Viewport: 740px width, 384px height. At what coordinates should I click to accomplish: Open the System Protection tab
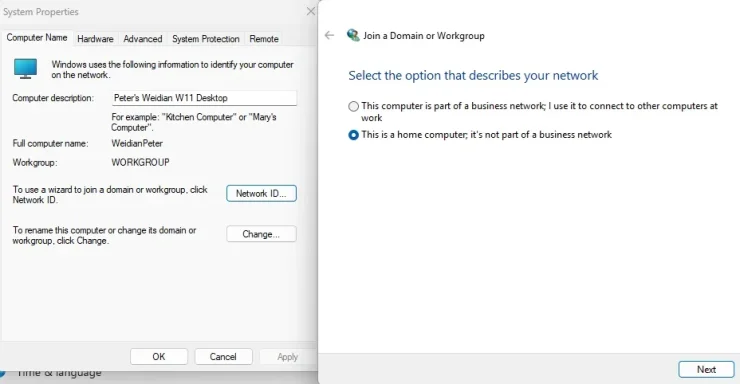(x=206, y=39)
